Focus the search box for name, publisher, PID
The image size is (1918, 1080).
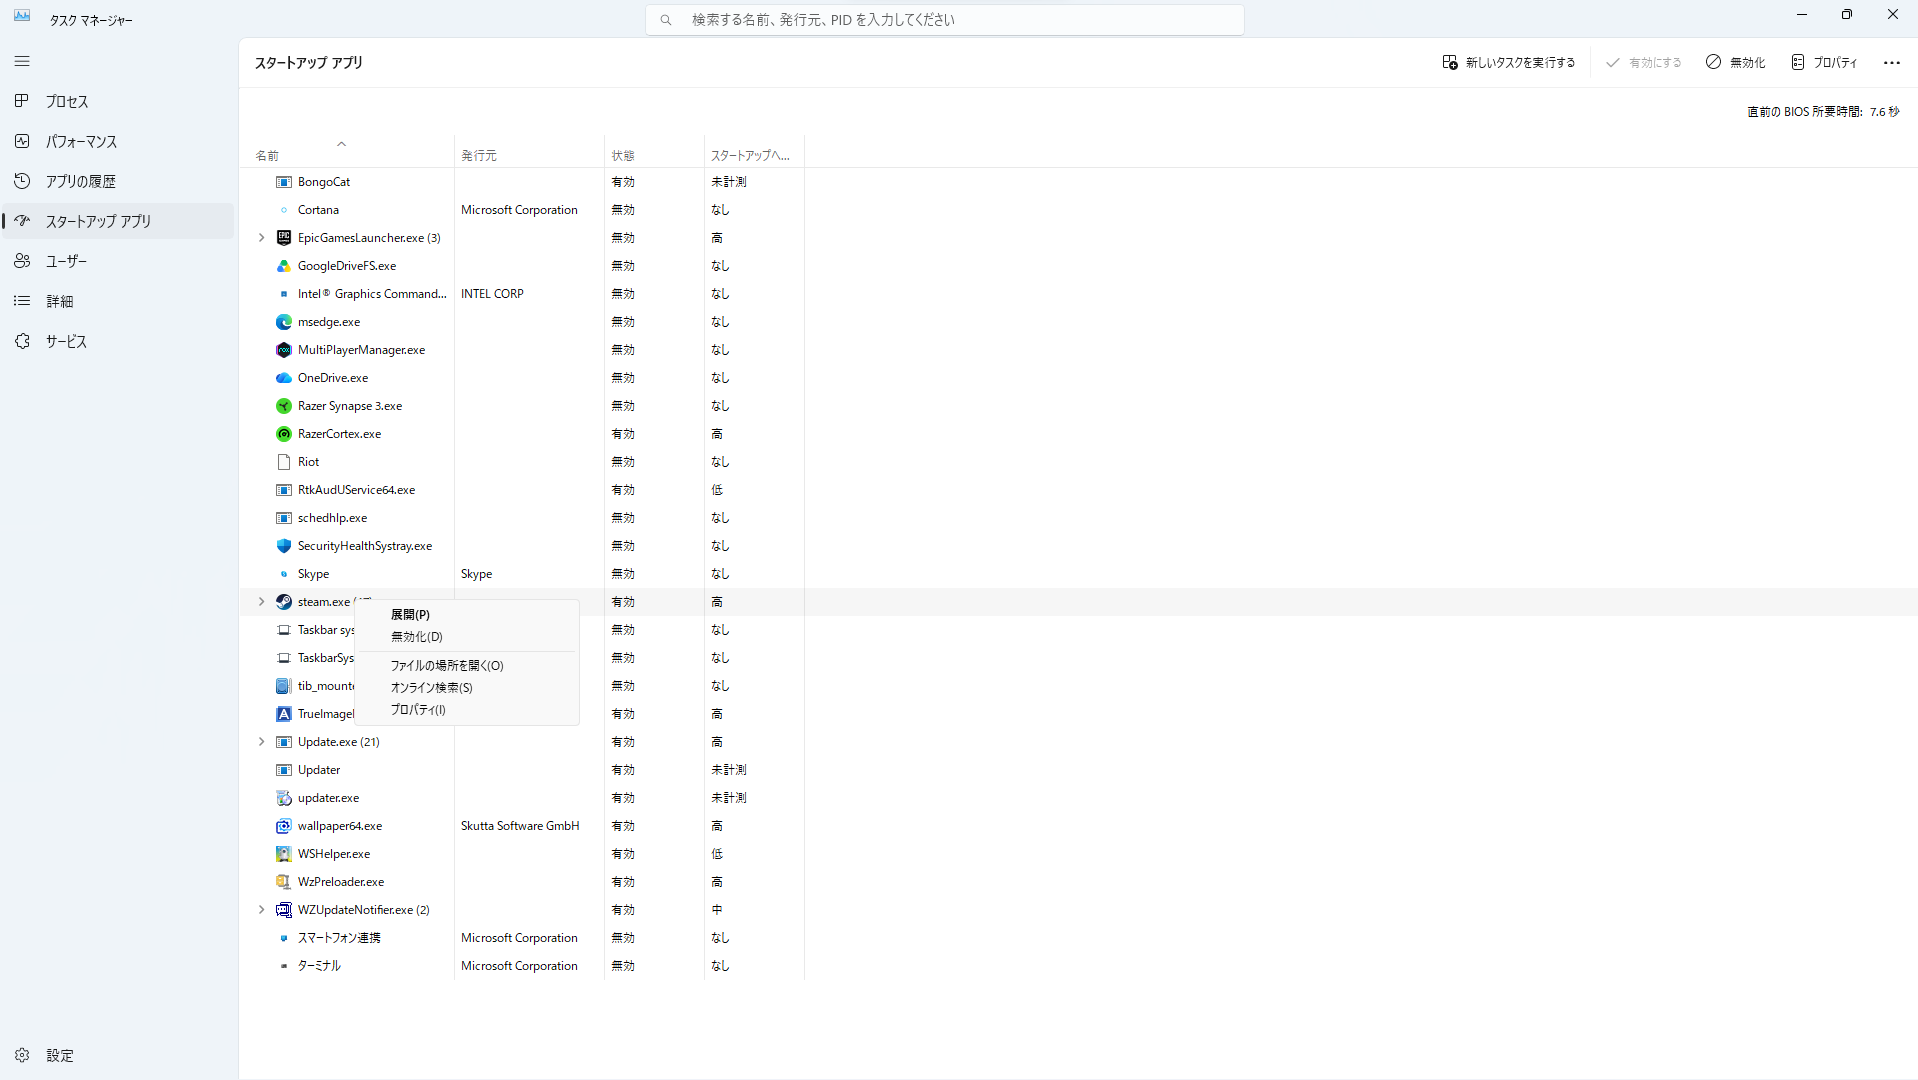pyautogui.click(x=945, y=20)
